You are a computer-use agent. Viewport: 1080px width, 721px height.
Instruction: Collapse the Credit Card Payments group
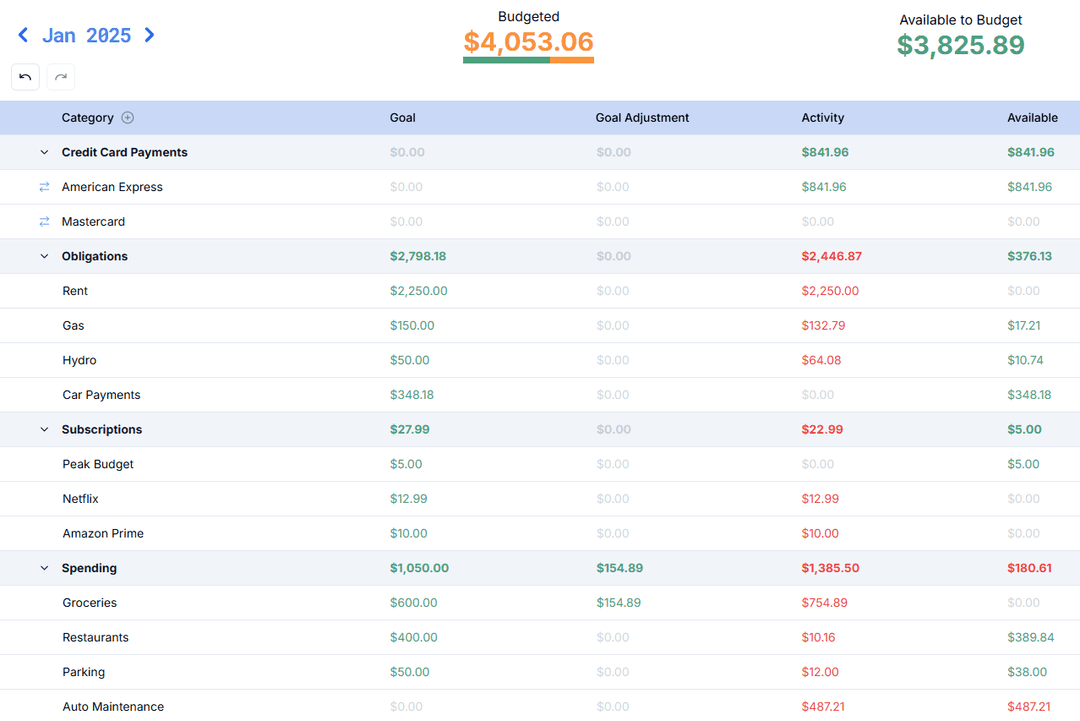[44, 153]
